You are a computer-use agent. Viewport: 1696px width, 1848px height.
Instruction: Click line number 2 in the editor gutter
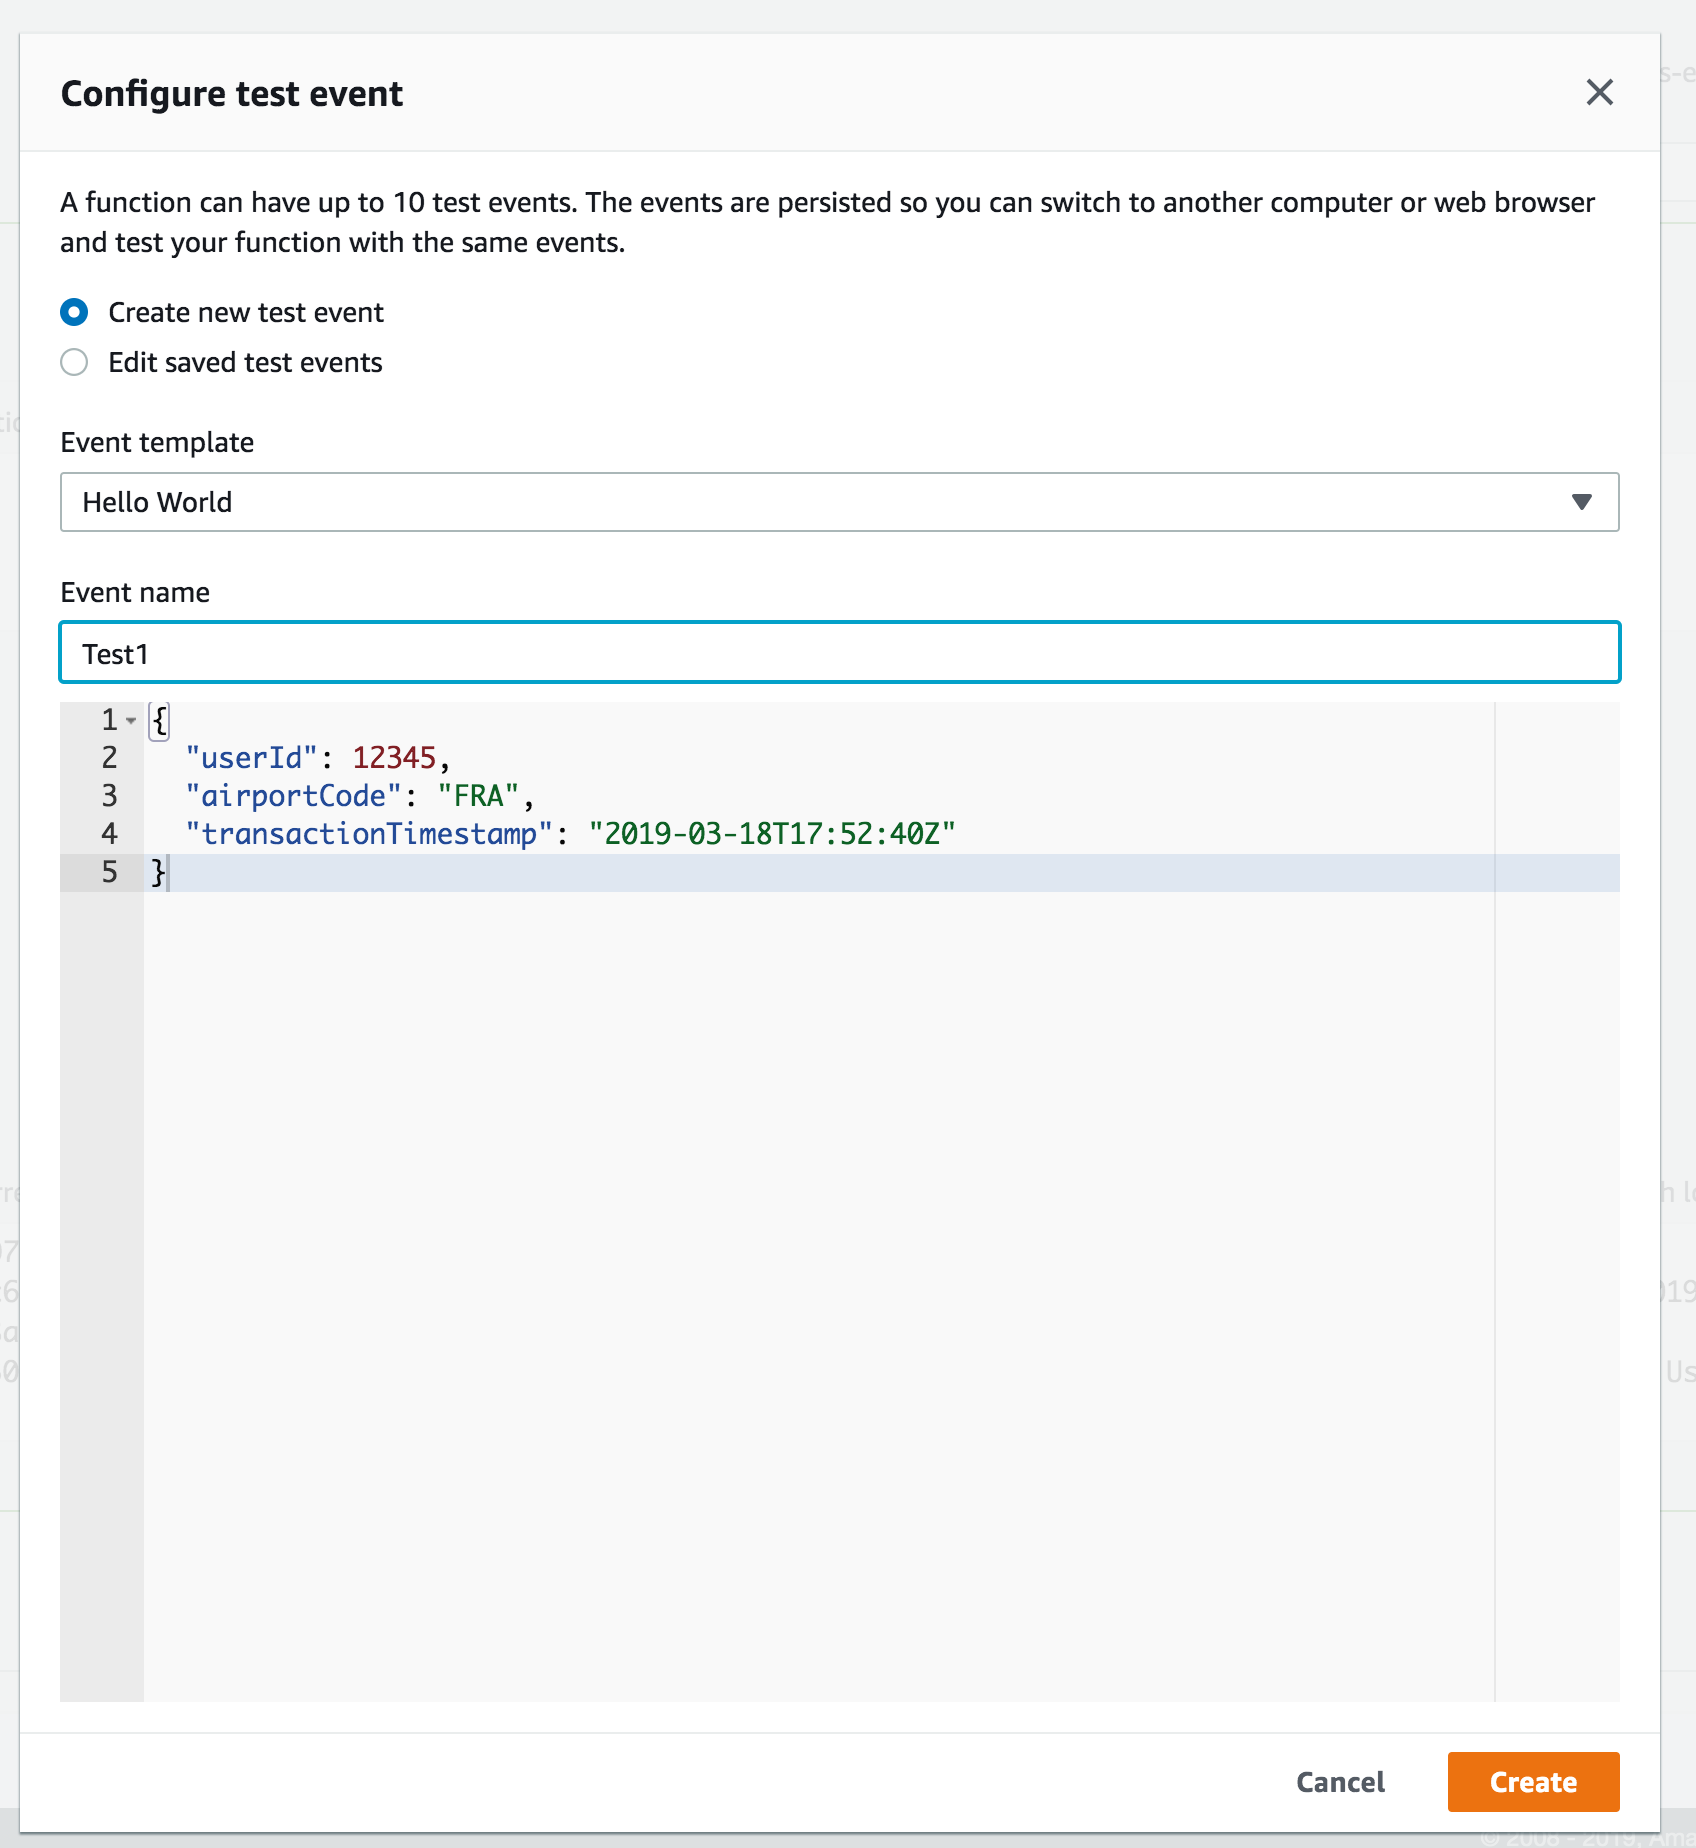(110, 758)
